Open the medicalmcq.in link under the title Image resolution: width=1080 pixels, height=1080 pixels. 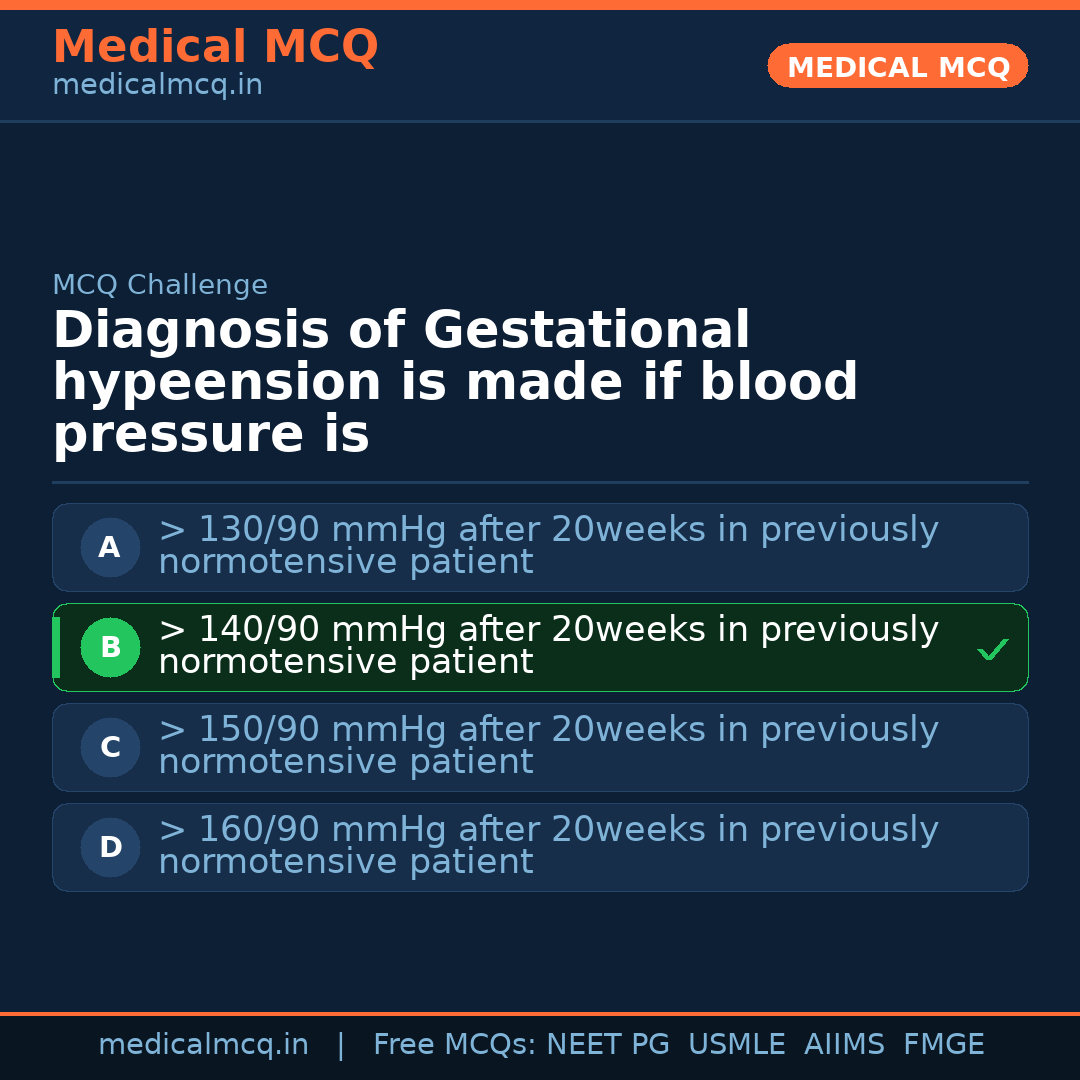157,86
